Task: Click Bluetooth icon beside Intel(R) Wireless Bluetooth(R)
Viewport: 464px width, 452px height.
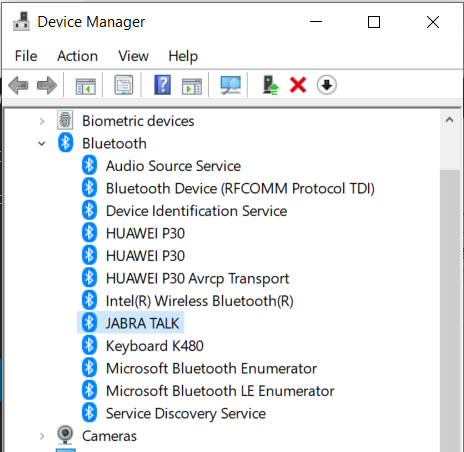Action: tap(89, 300)
